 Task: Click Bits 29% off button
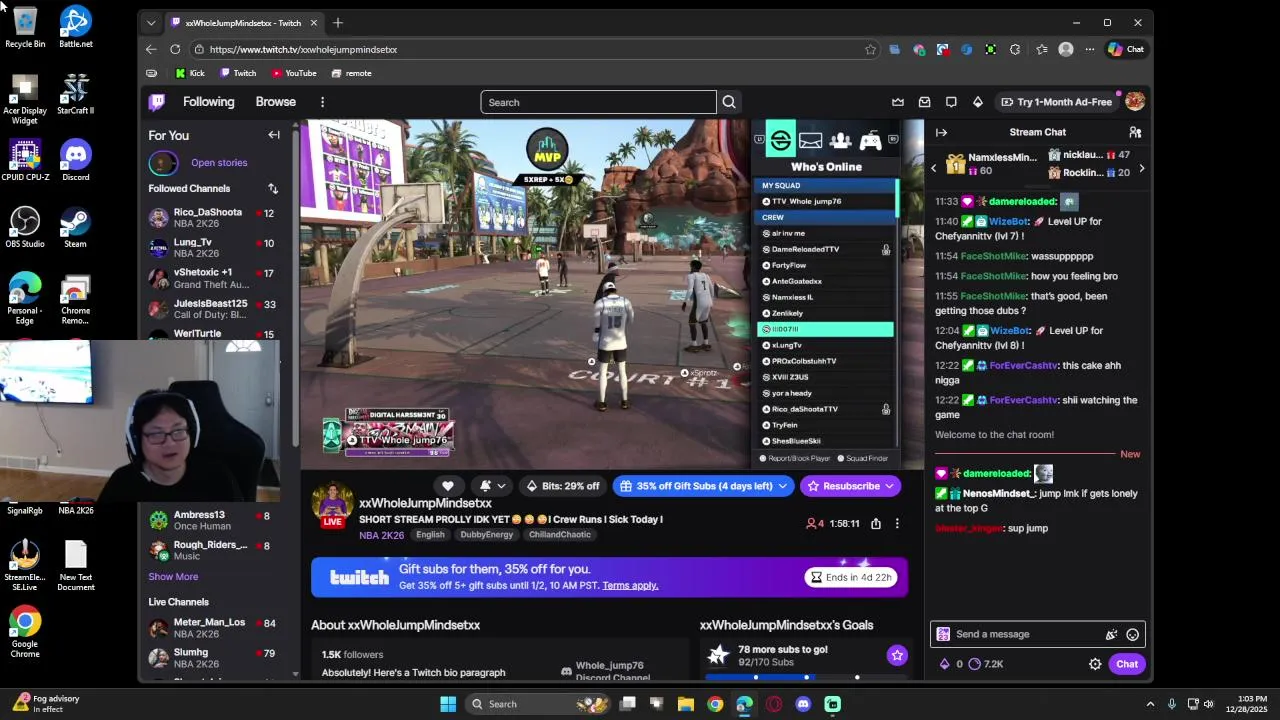563,486
